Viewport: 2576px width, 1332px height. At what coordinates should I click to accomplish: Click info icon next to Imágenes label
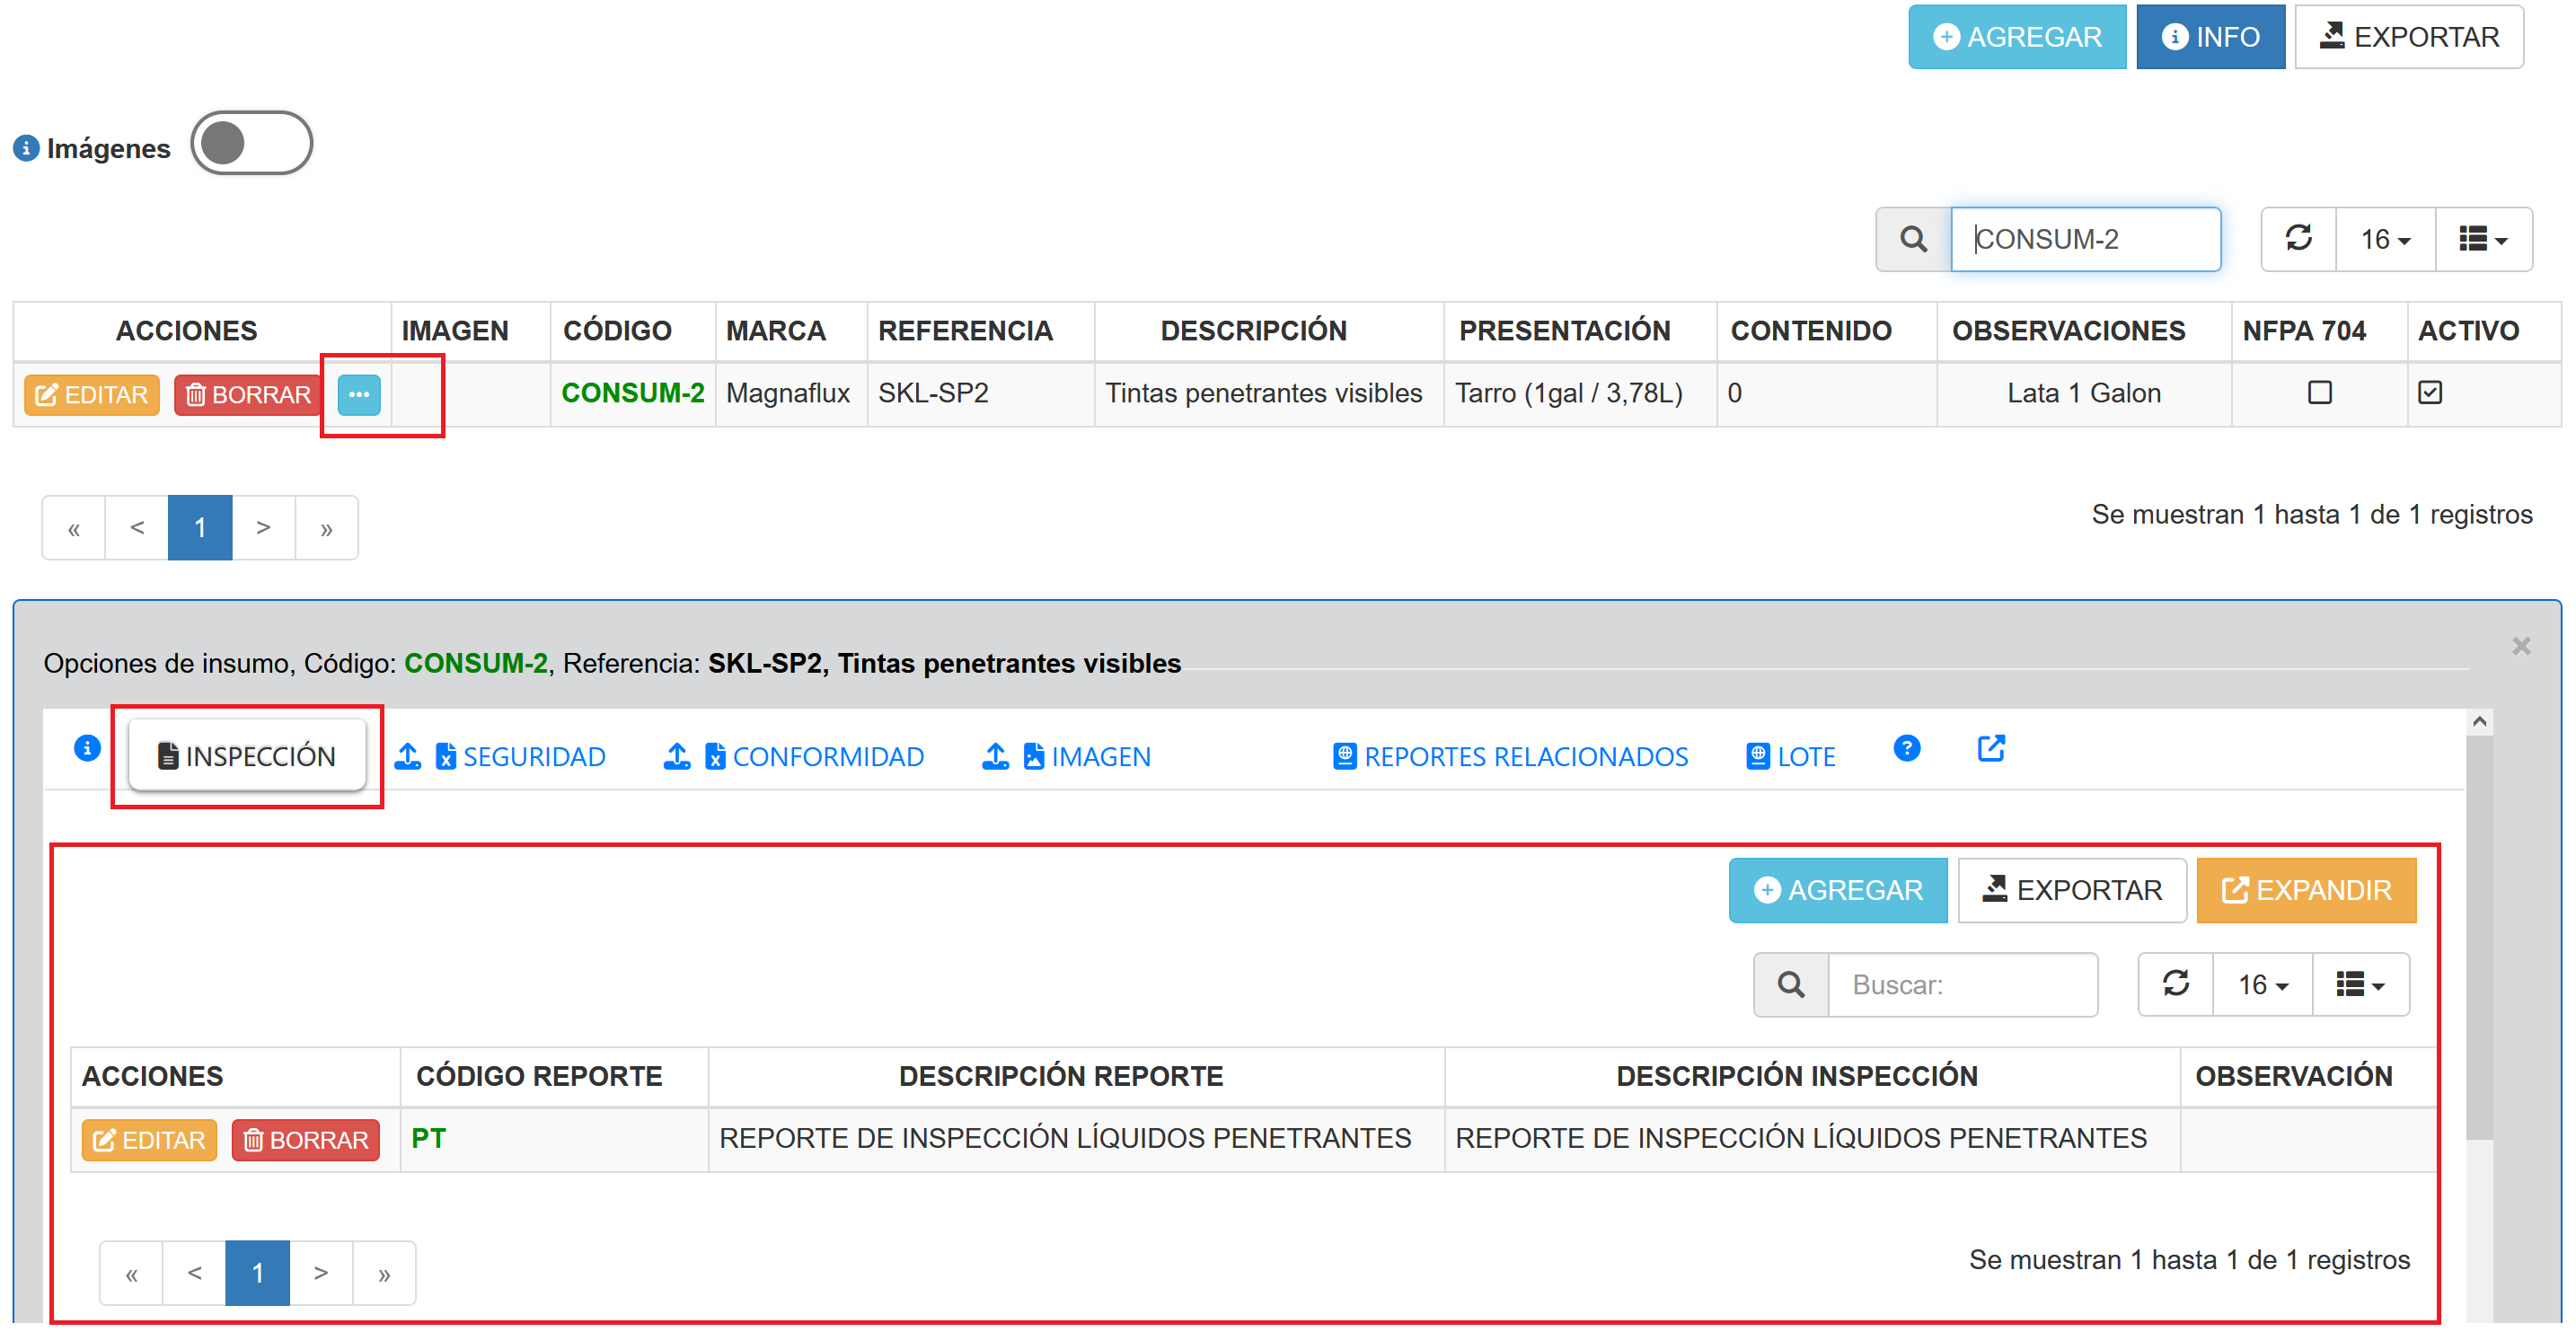26,148
